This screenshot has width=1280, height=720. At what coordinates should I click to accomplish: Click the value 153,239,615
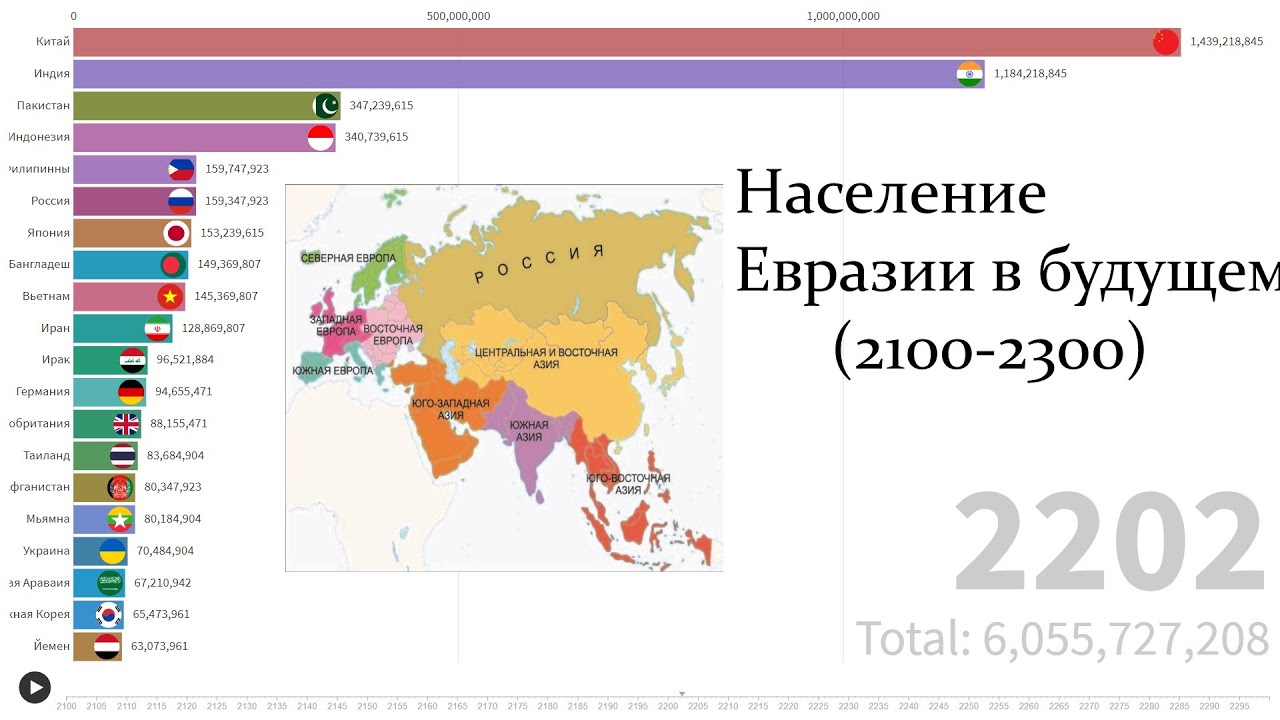[x=232, y=233]
